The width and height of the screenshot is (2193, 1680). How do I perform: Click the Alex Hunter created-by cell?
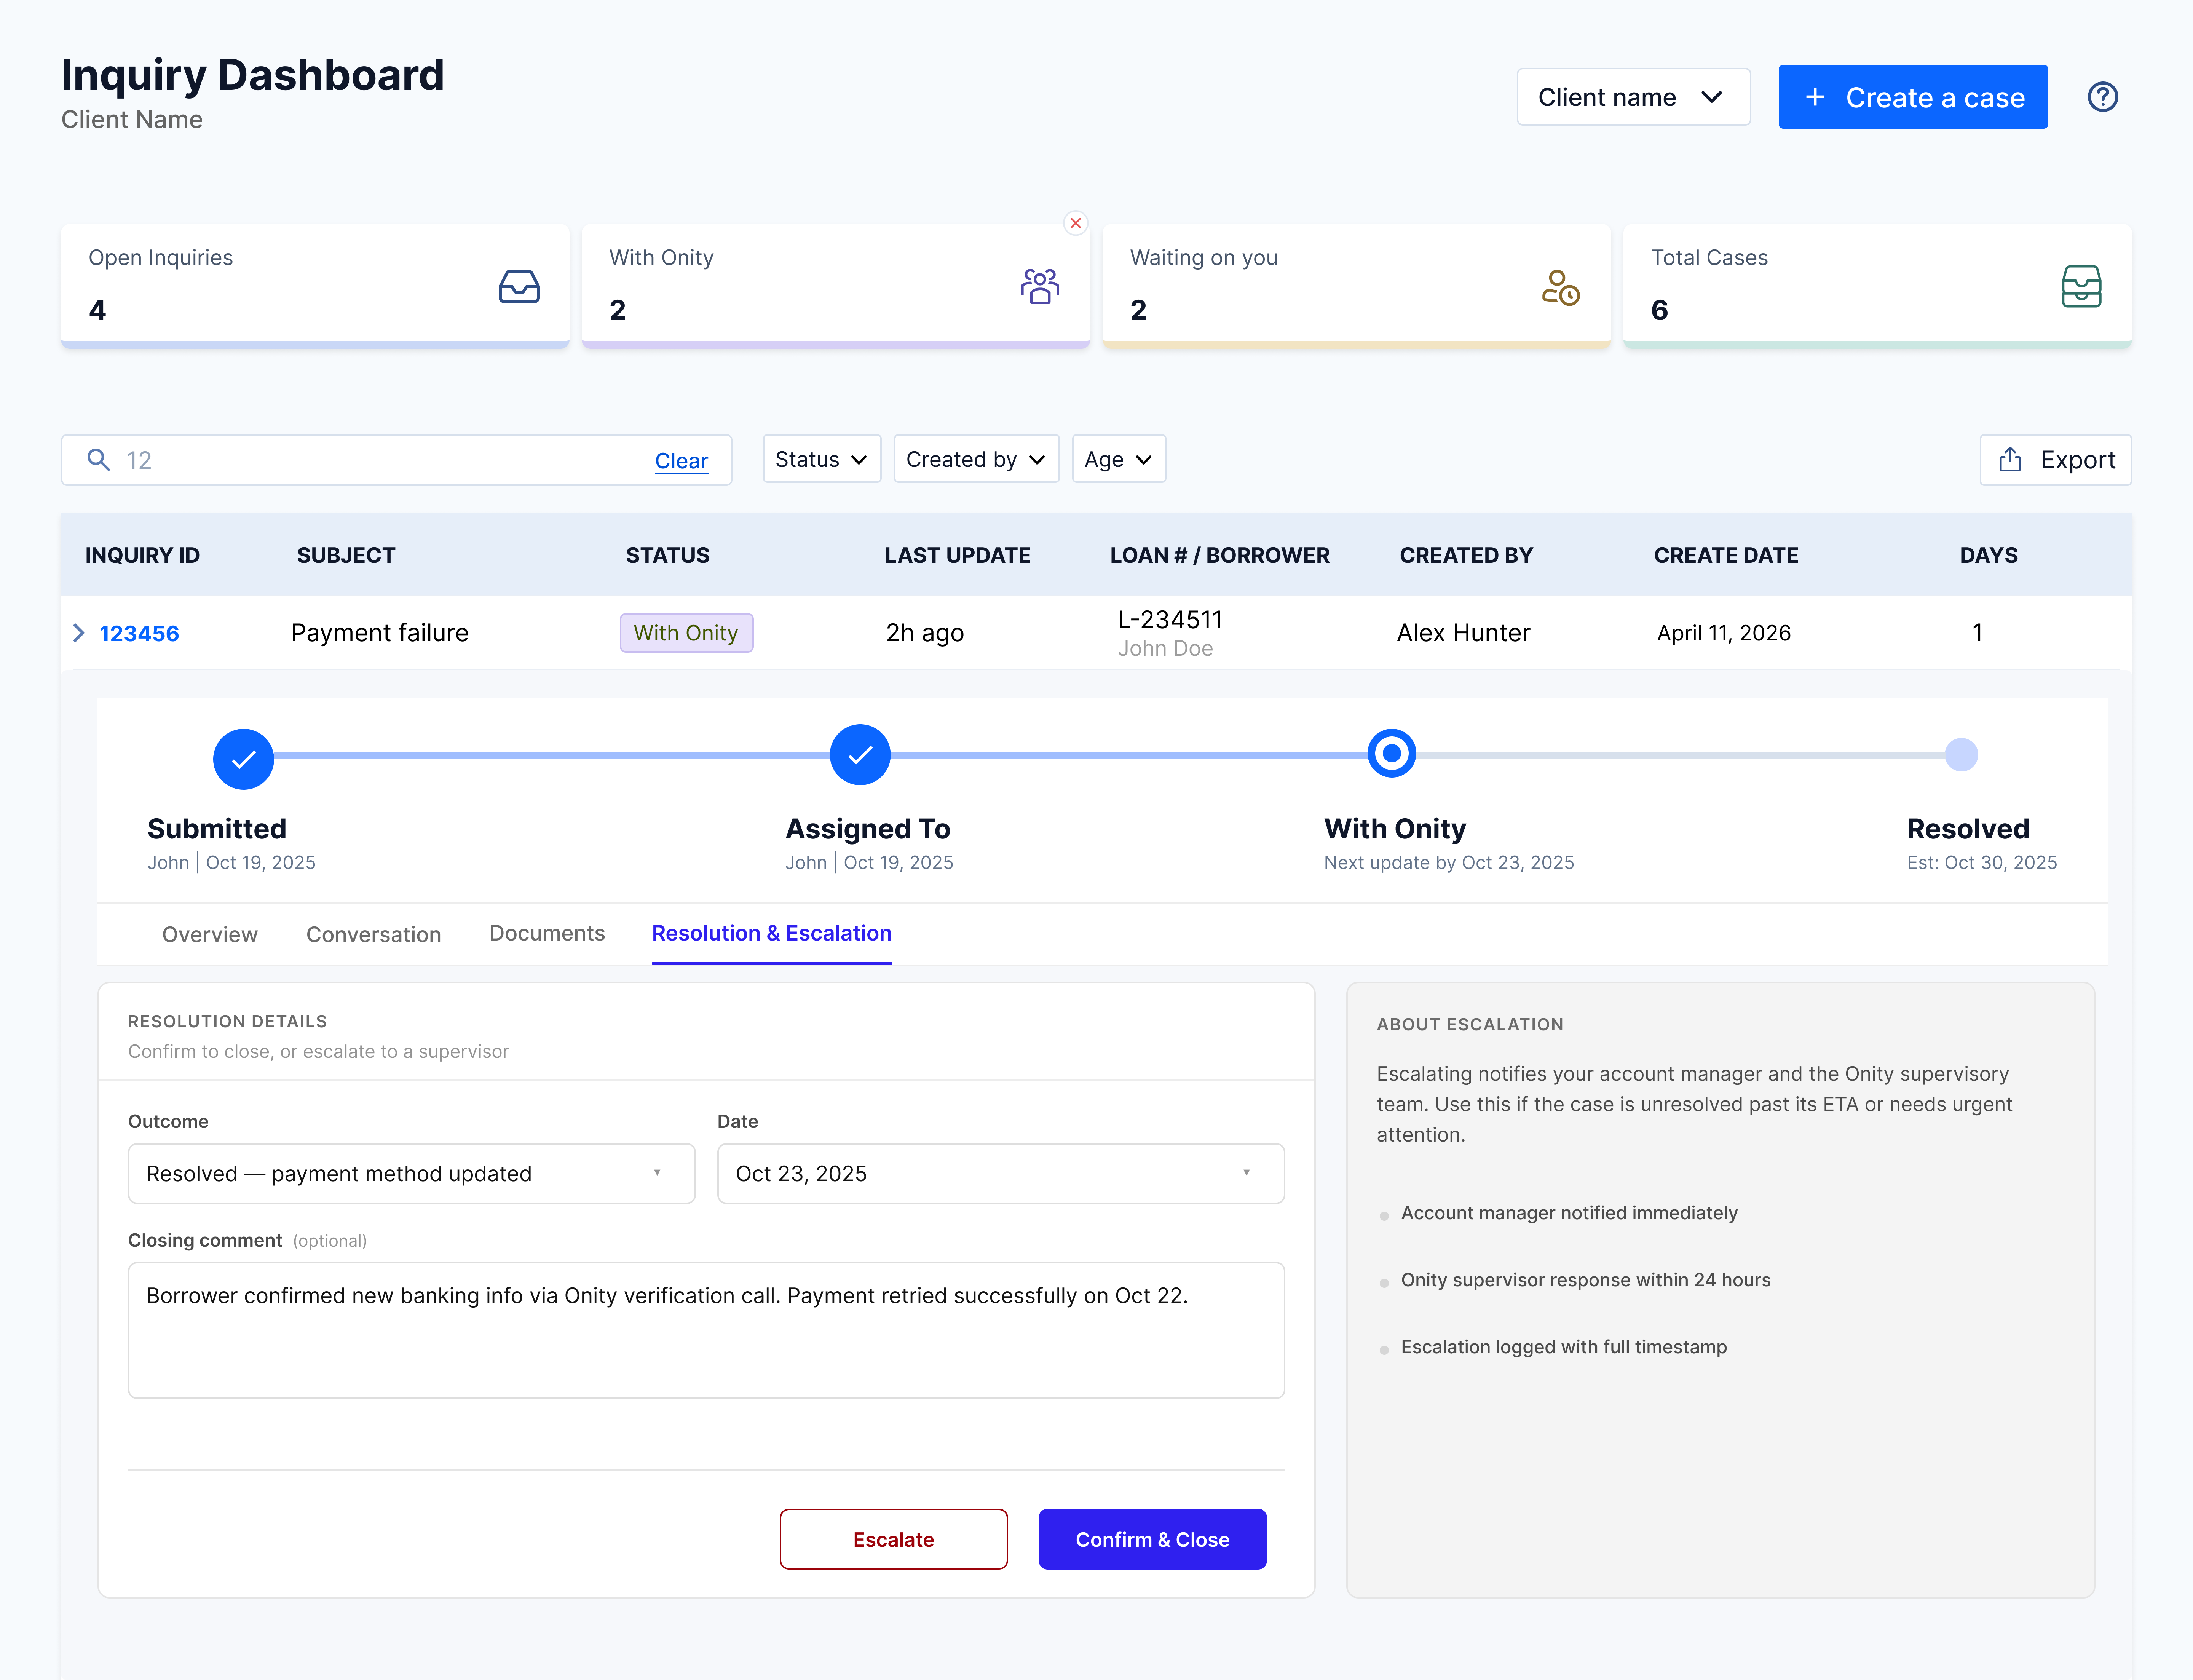click(x=1463, y=633)
